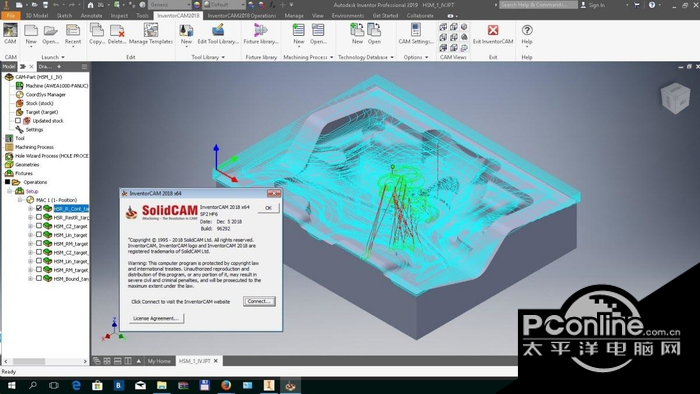Image resolution: width=700 pixels, height=394 pixels.
Task: Uncheck the HSR_R_Cont_target operation checkbox
Action: coord(39,208)
